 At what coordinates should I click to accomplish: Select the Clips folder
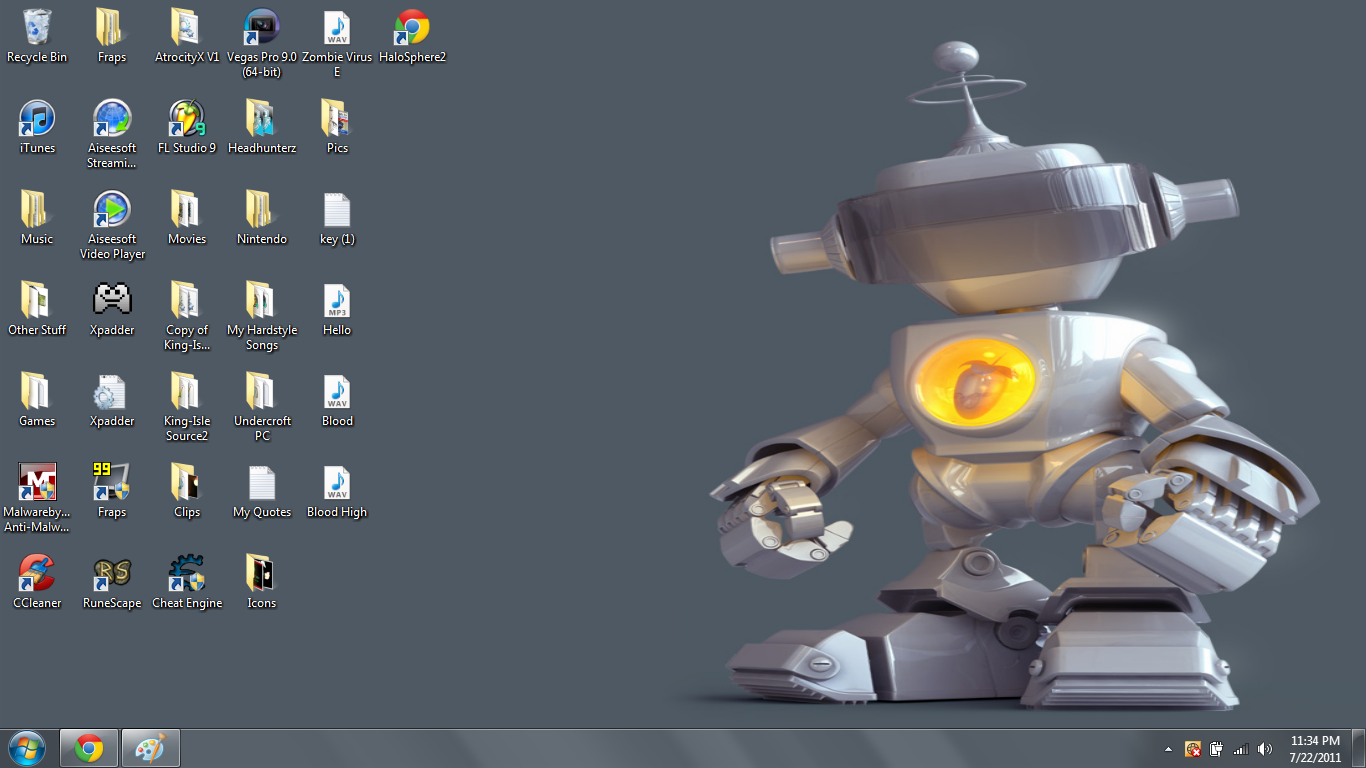187,491
